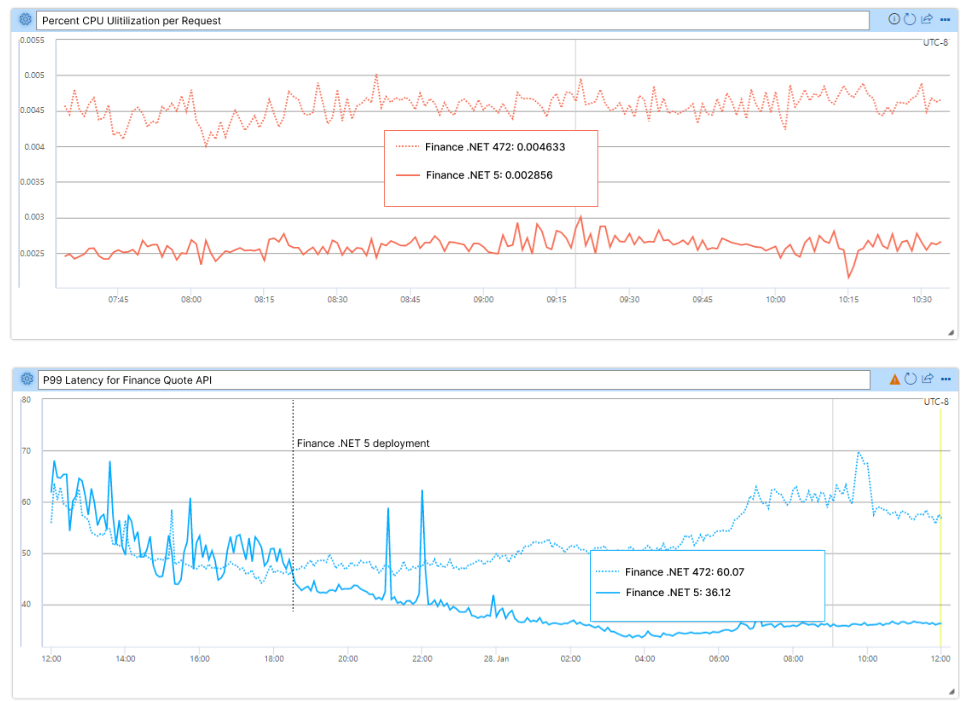Click the 22:00 tick on Latency chart

(x=422, y=659)
